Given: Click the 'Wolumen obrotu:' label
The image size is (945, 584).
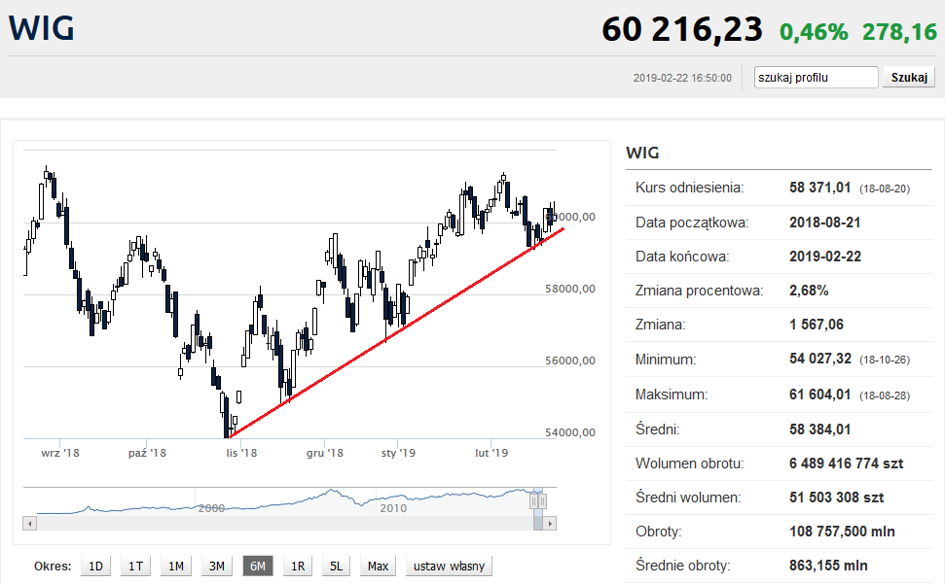Looking at the screenshot, I should (x=689, y=463).
